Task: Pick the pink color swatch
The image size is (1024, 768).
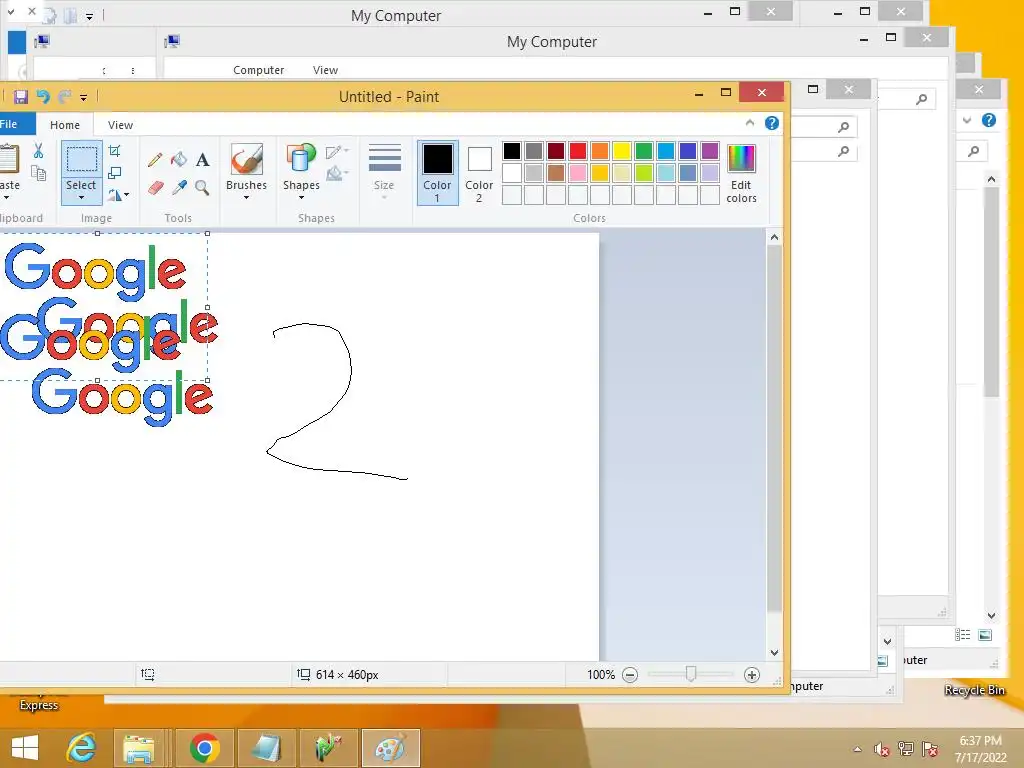Action: point(578,173)
